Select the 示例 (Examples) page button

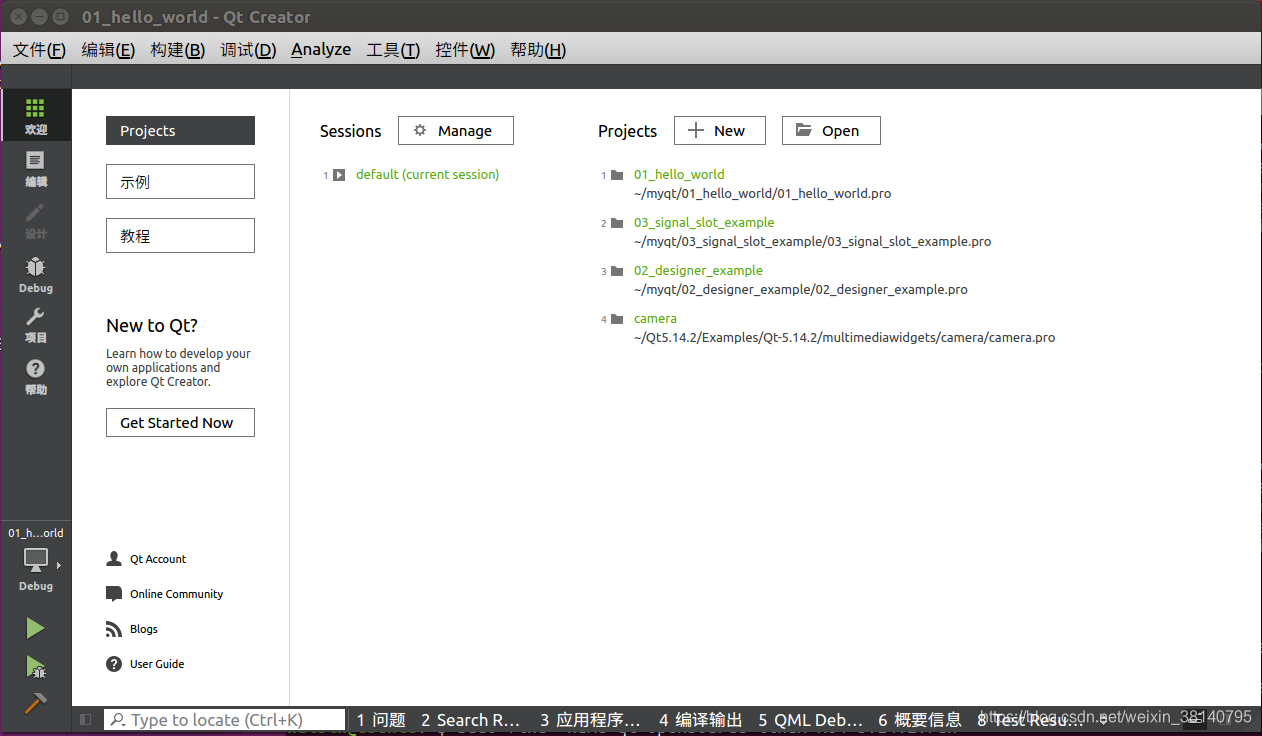[x=180, y=182]
